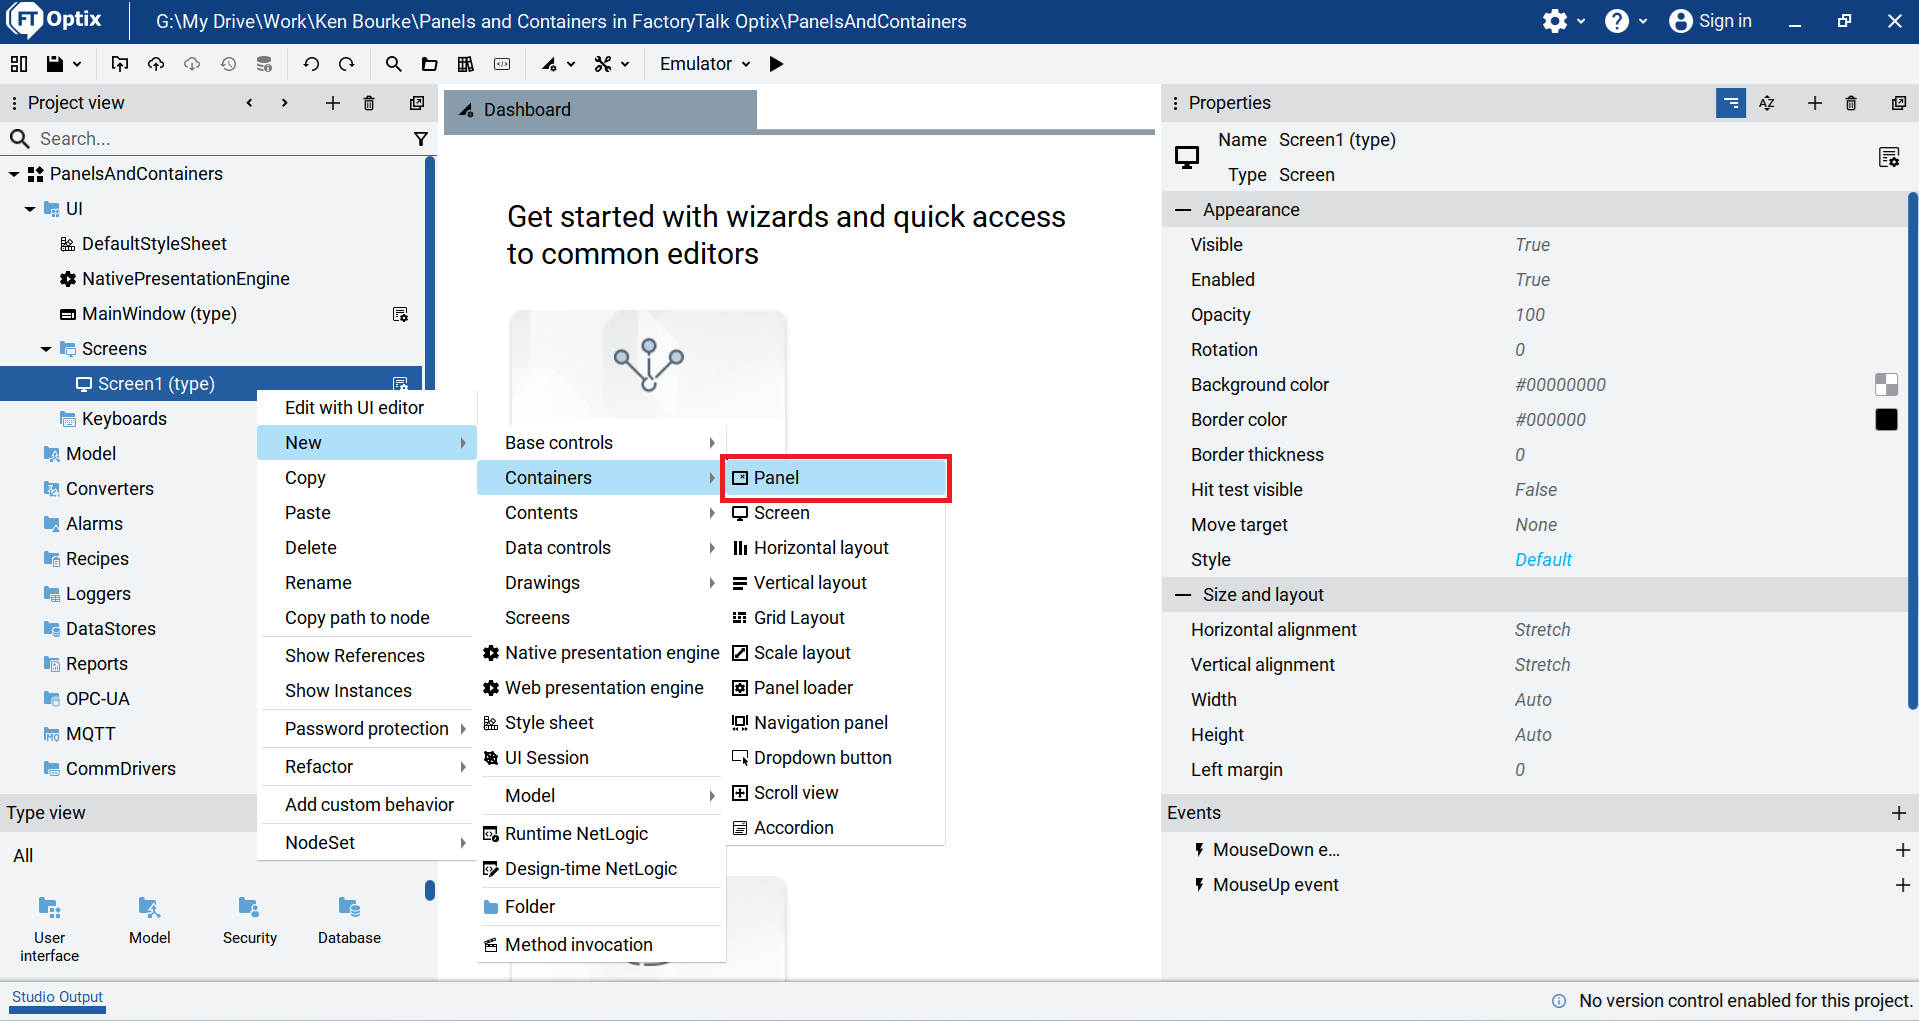Viewport: 1919px width, 1021px height.
Task: Select the Dashboard tab
Action: coord(600,110)
